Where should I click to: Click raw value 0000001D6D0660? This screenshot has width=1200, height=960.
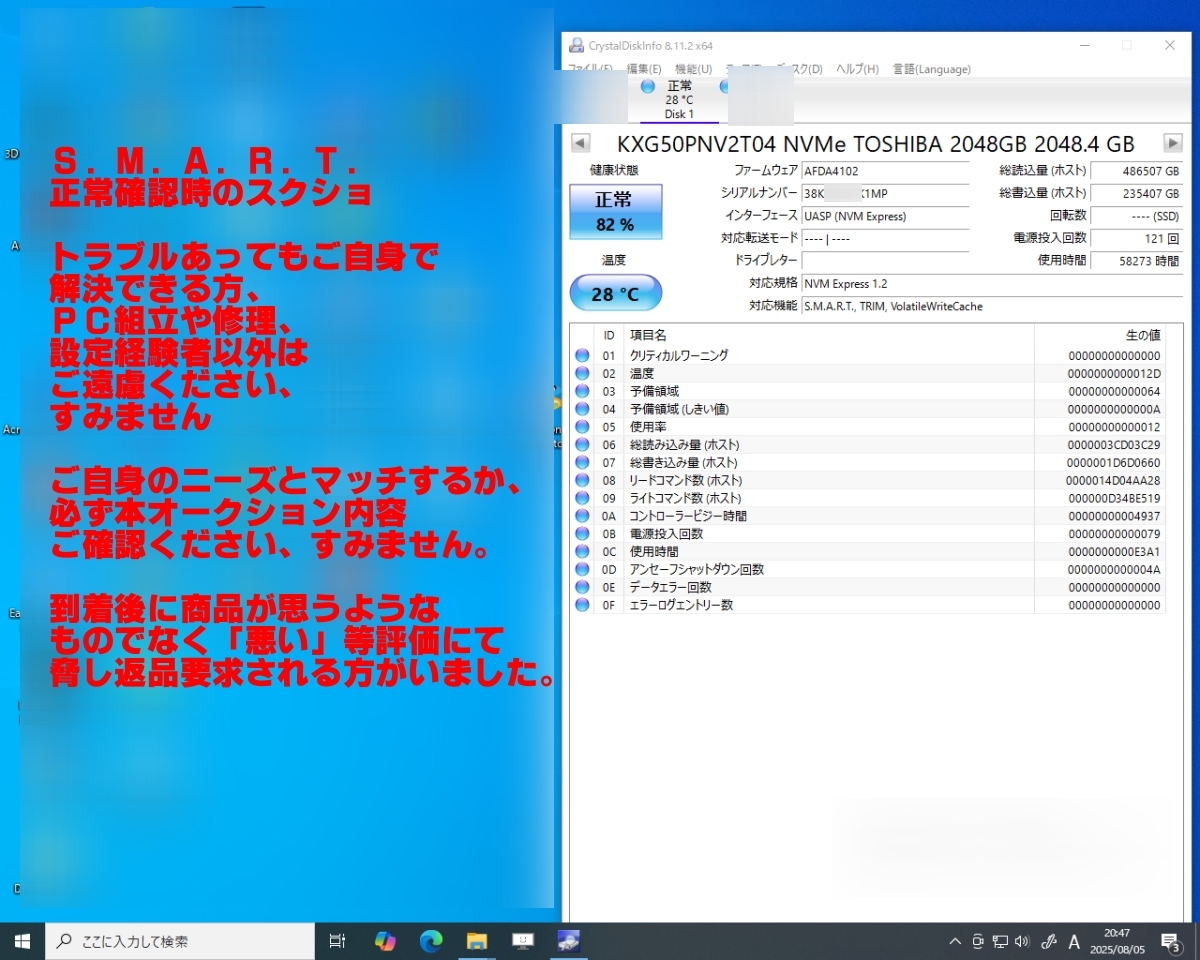pos(1114,462)
